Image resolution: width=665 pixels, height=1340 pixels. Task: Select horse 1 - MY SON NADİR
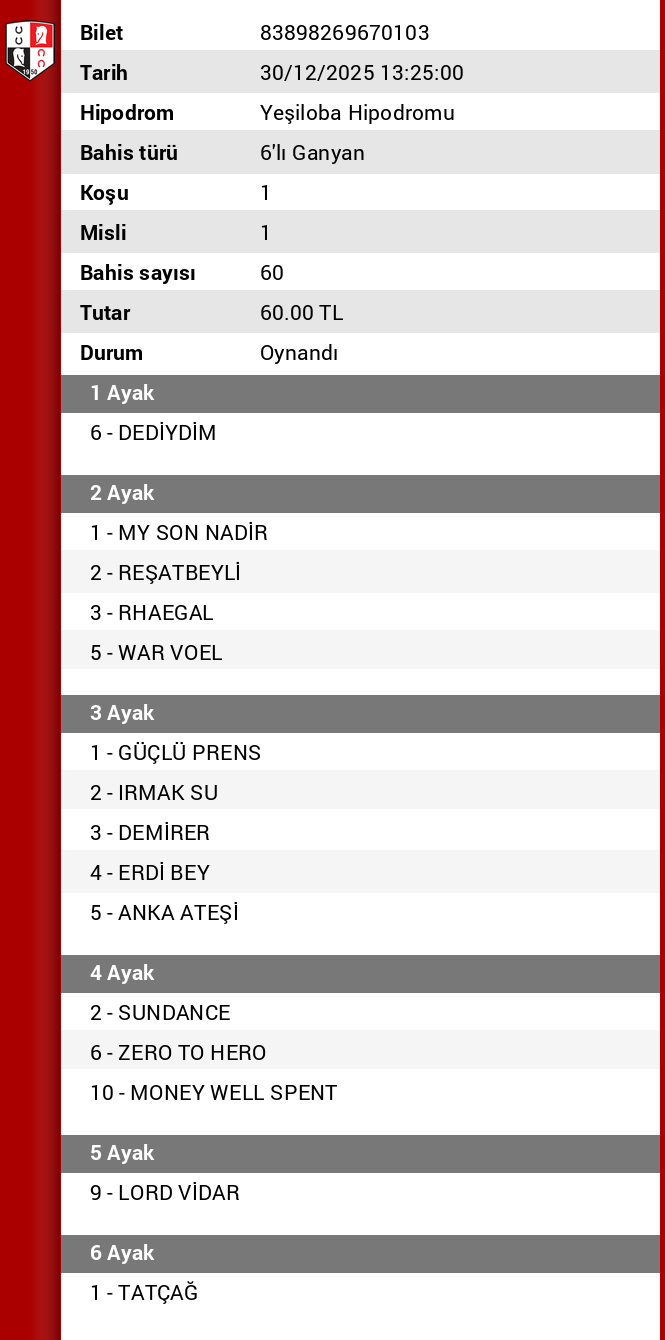point(179,533)
